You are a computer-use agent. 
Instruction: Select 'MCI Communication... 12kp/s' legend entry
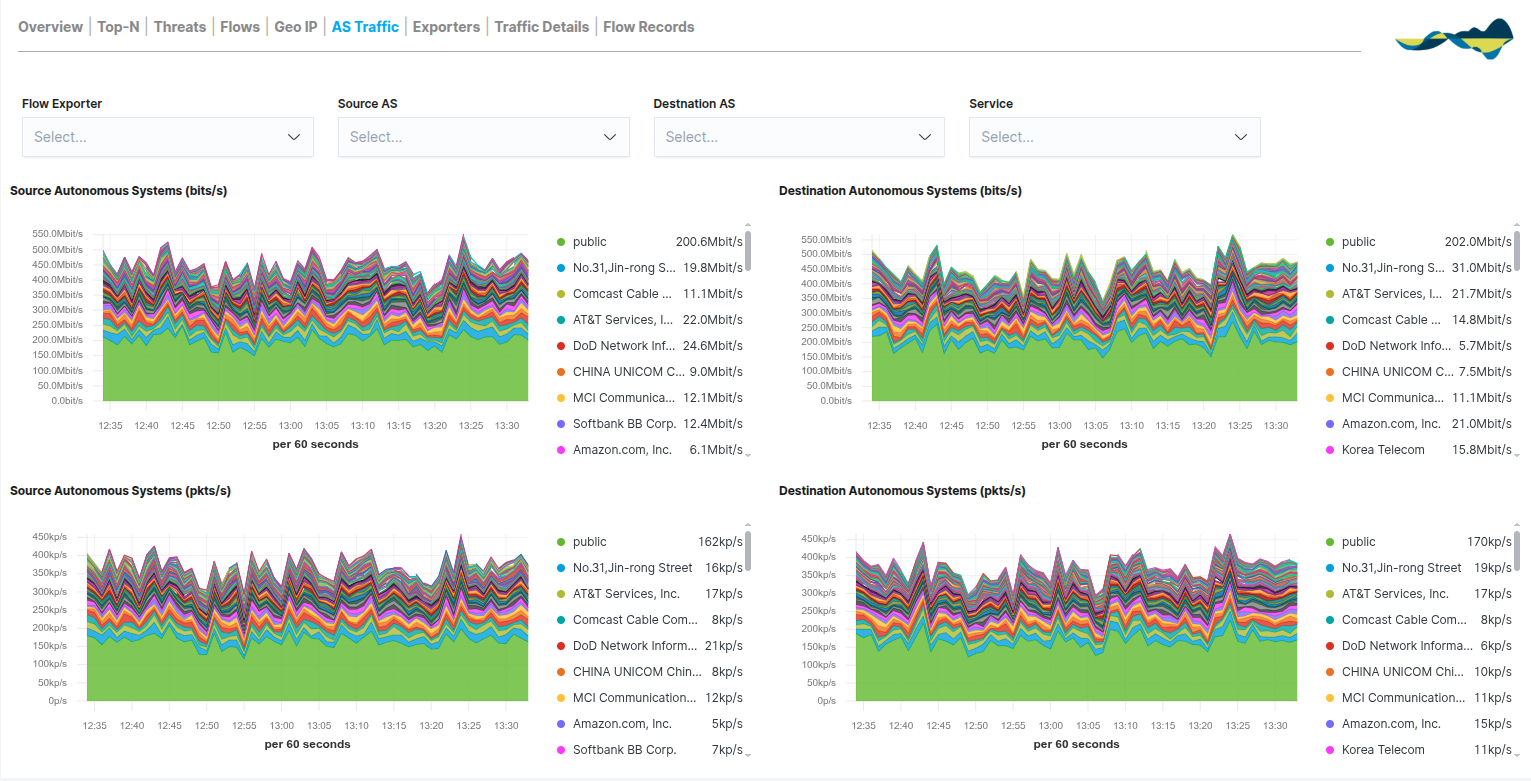click(649, 698)
